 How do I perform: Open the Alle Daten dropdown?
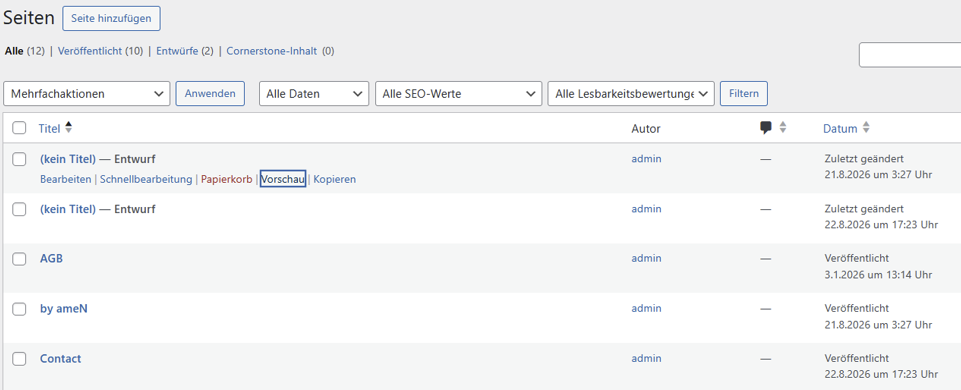pyautogui.click(x=314, y=94)
